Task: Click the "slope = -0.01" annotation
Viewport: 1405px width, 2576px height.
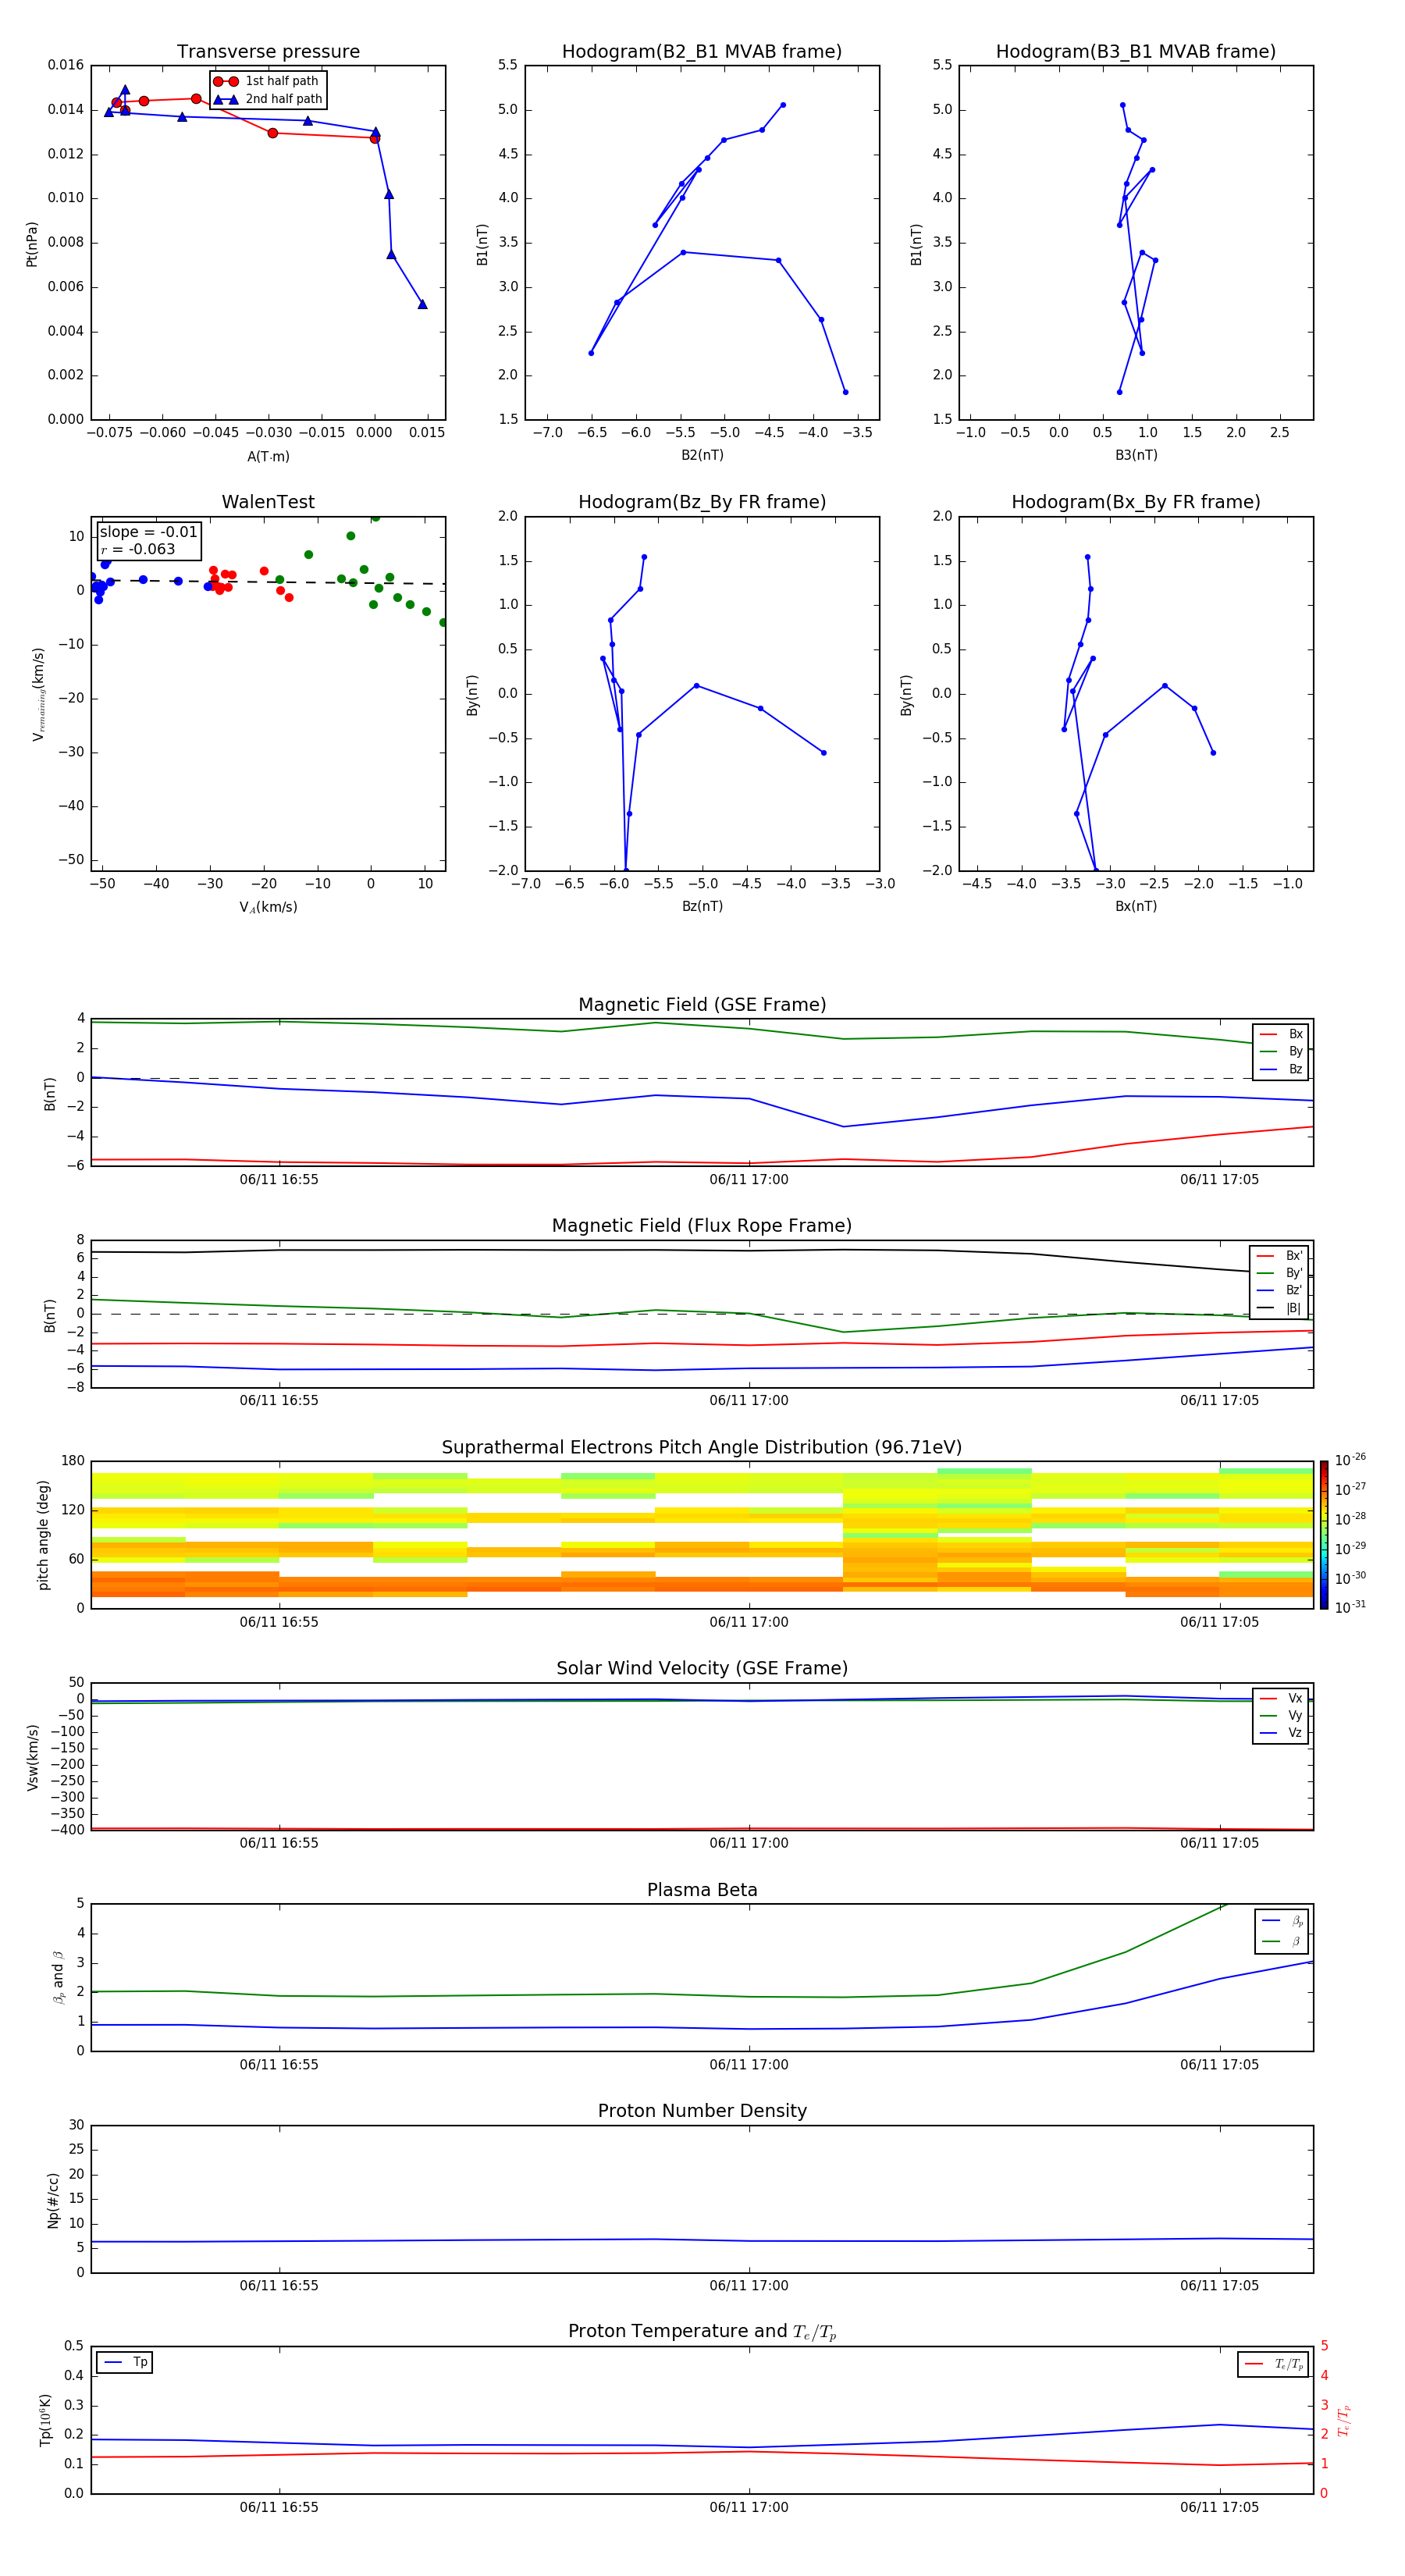Action: click(149, 532)
